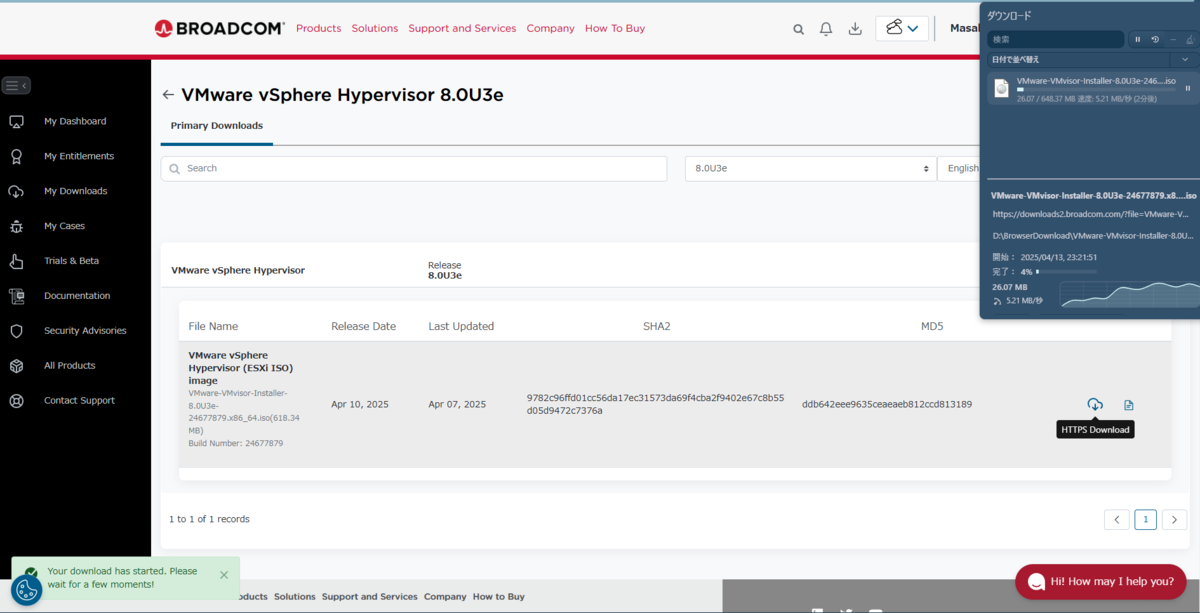
Task: Go back using the arrow beside page title
Action: 168,95
